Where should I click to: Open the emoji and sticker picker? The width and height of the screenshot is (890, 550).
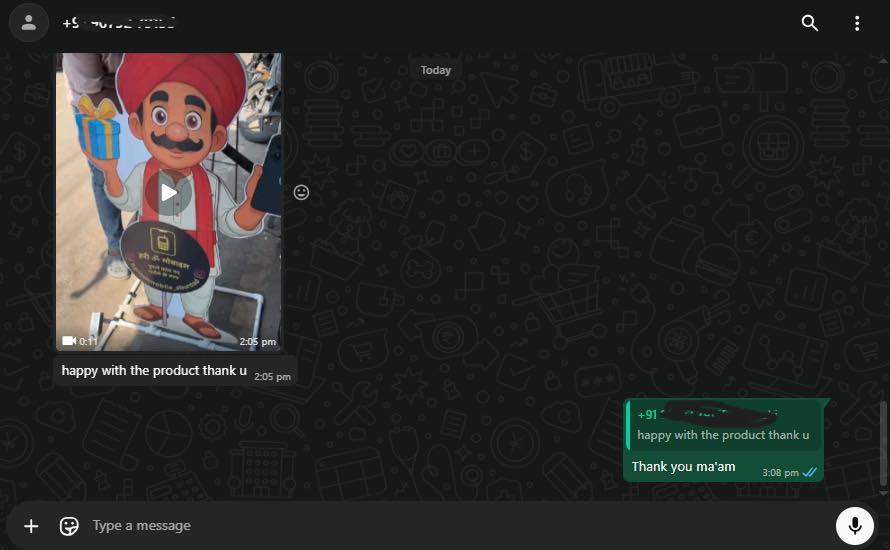pos(69,526)
